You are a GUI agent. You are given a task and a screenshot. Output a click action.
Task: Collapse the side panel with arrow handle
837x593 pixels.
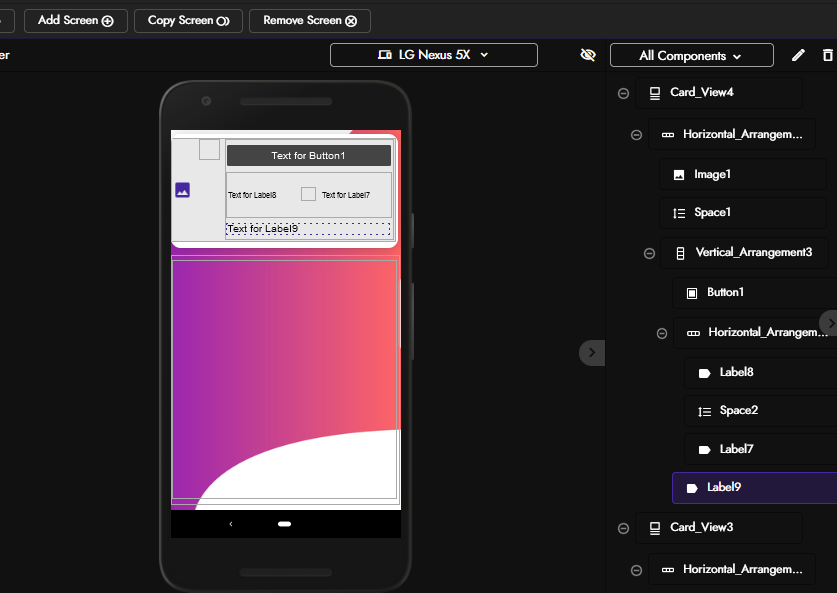click(x=591, y=352)
